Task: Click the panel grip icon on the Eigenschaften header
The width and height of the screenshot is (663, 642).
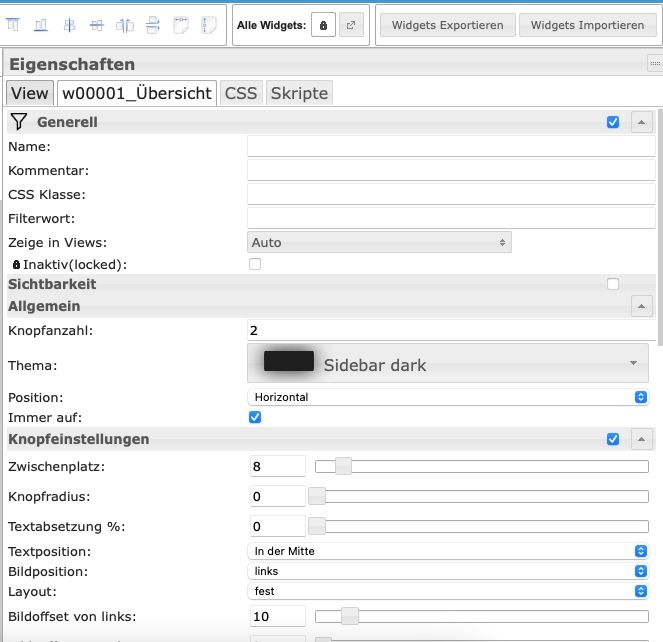Action: pyautogui.click(x=655, y=63)
